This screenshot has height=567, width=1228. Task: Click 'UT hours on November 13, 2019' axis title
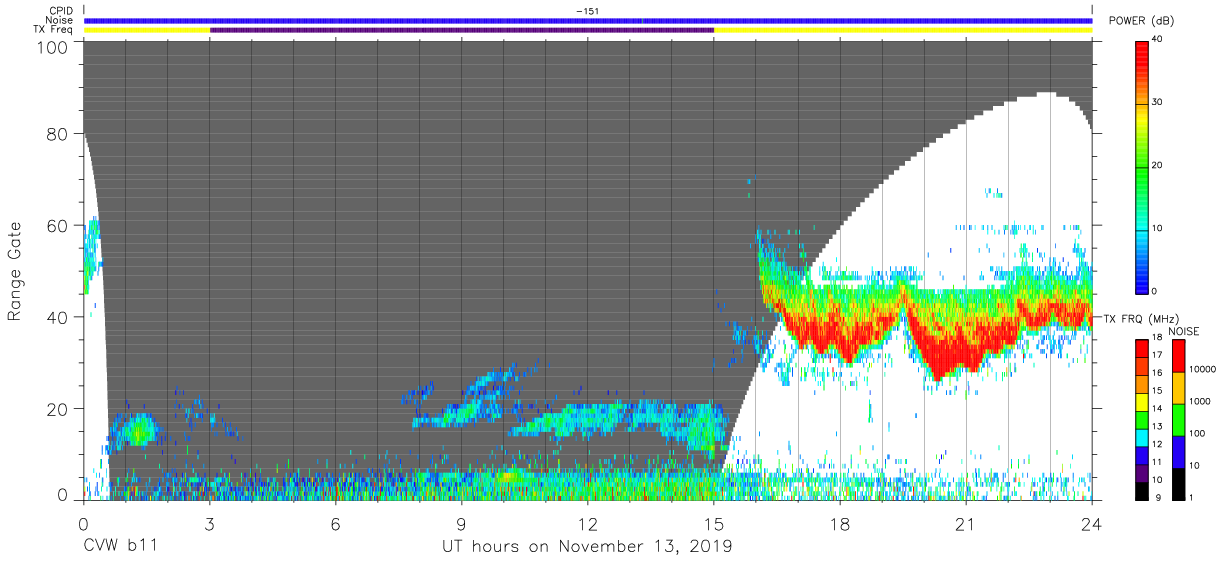[588, 547]
